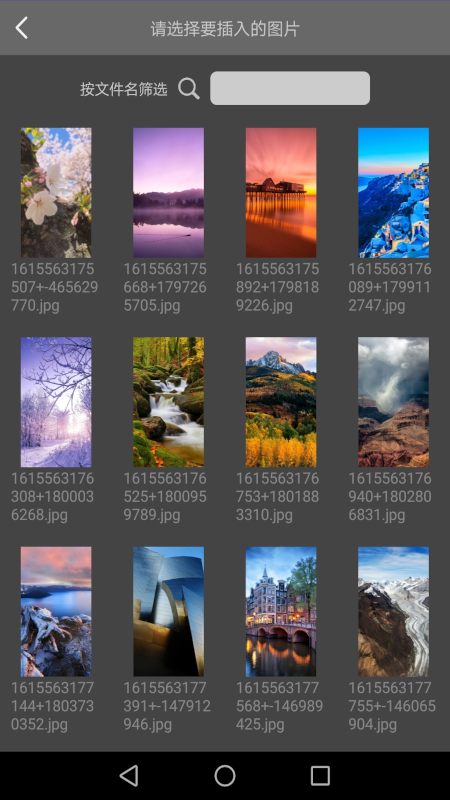This screenshot has height=800, width=450.
Task: Select the cherry blossom photo thumbnail
Action: pos(56,193)
